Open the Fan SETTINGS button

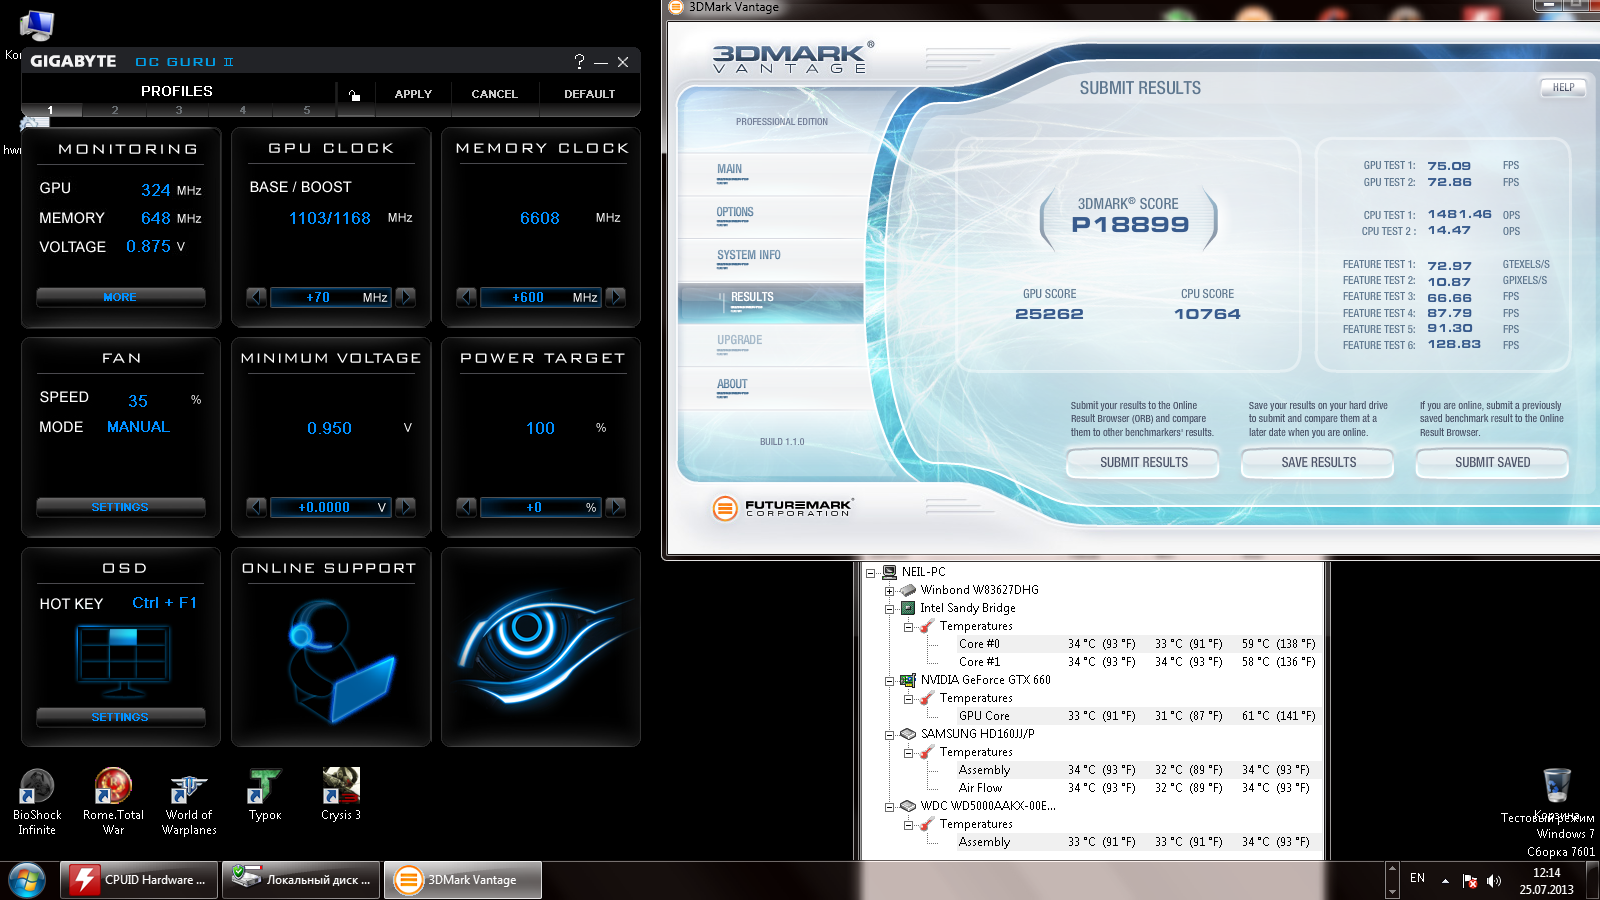pyautogui.click(x=120, y=507)
